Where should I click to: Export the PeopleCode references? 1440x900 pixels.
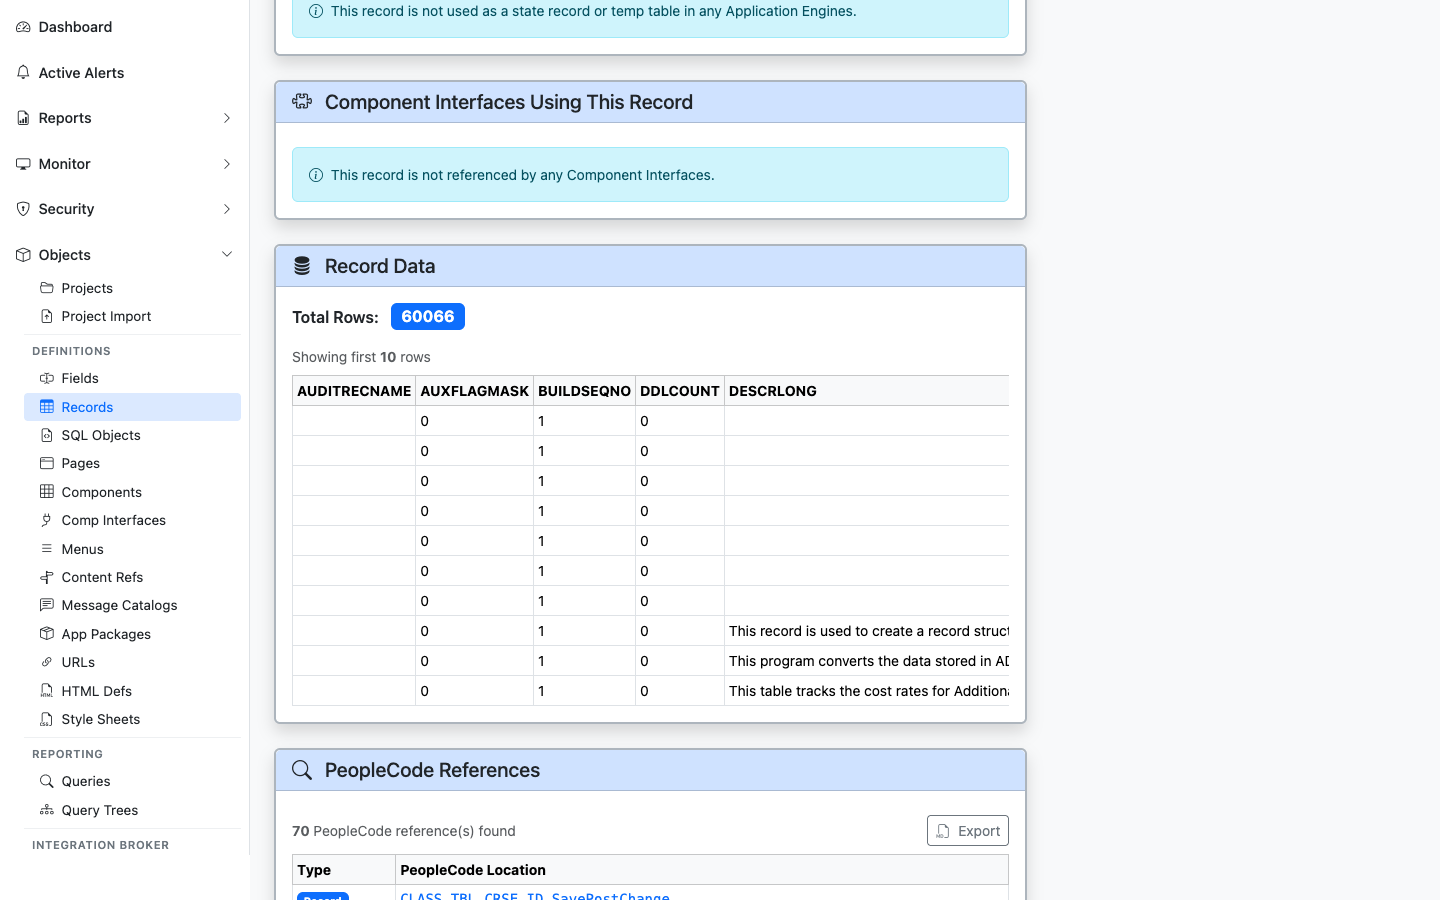(967, 831)
